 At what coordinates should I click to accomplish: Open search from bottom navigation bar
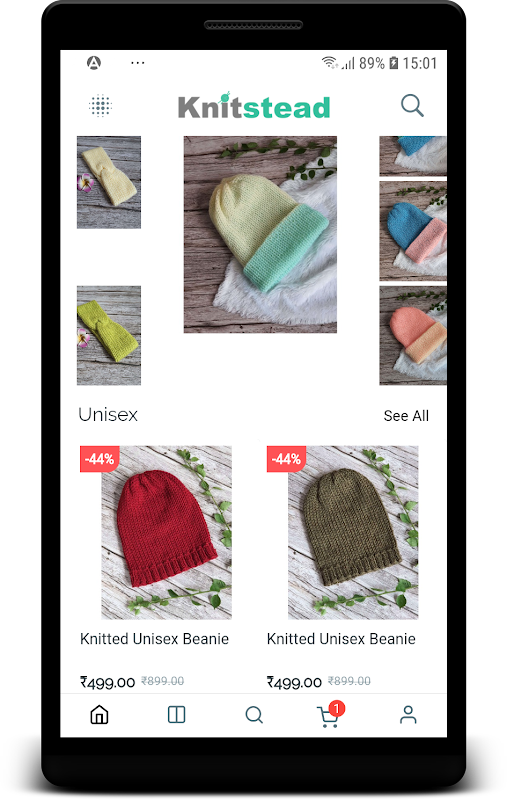coord(254,715)
